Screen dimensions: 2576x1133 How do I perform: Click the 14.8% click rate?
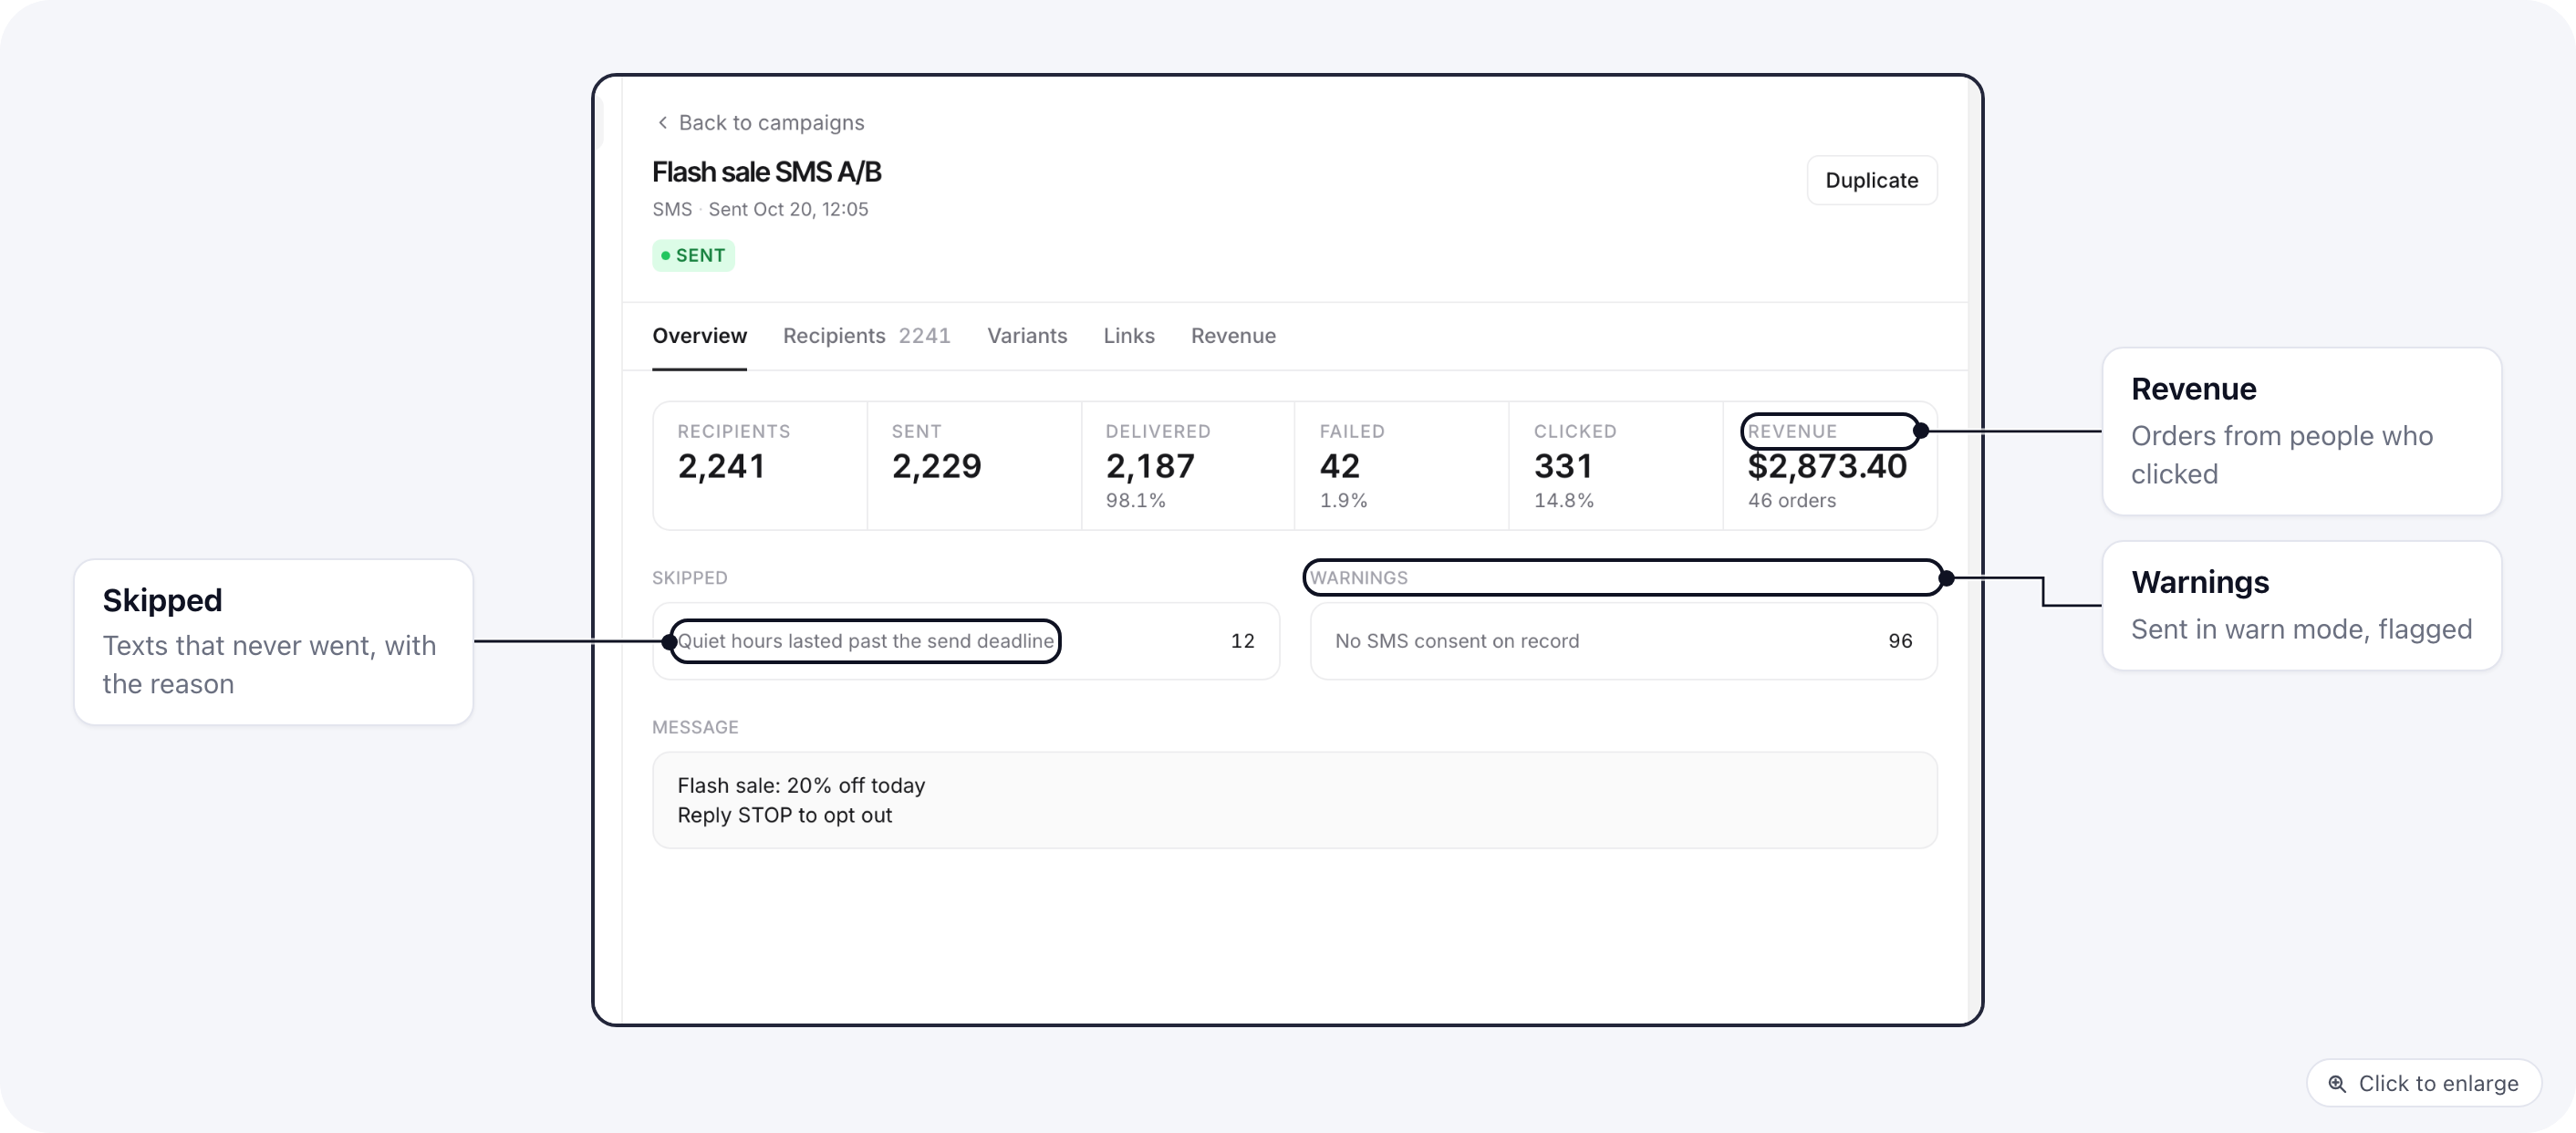pos(1564,500)
